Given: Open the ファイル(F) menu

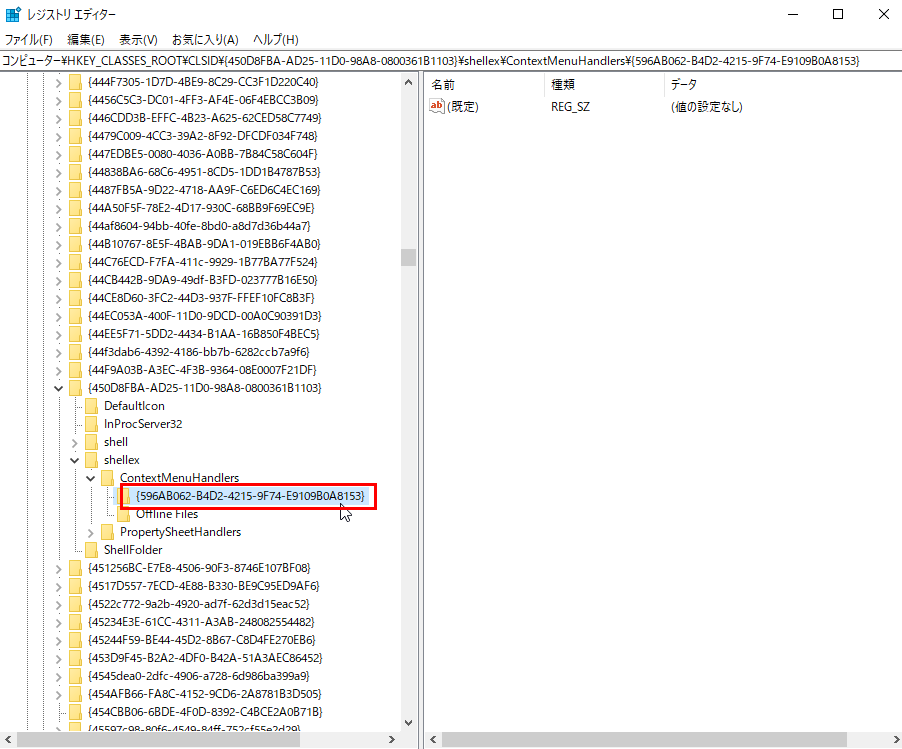Looking at the screenshot, I should pyautogui.click(x=29, y=40).
